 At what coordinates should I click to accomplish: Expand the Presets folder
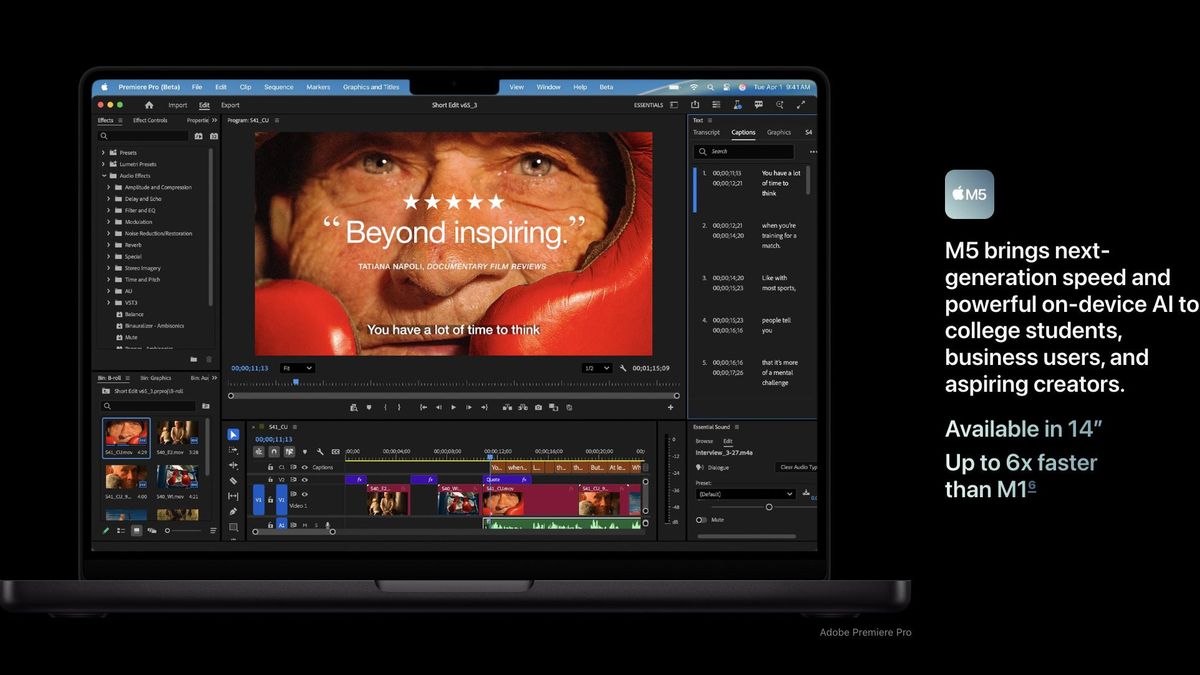(103, 153)
